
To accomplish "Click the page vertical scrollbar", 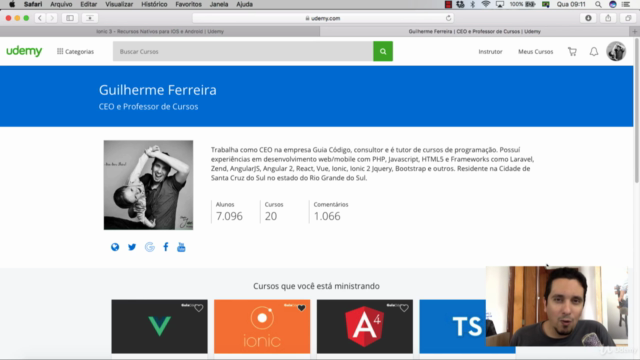I will (637, 110).
